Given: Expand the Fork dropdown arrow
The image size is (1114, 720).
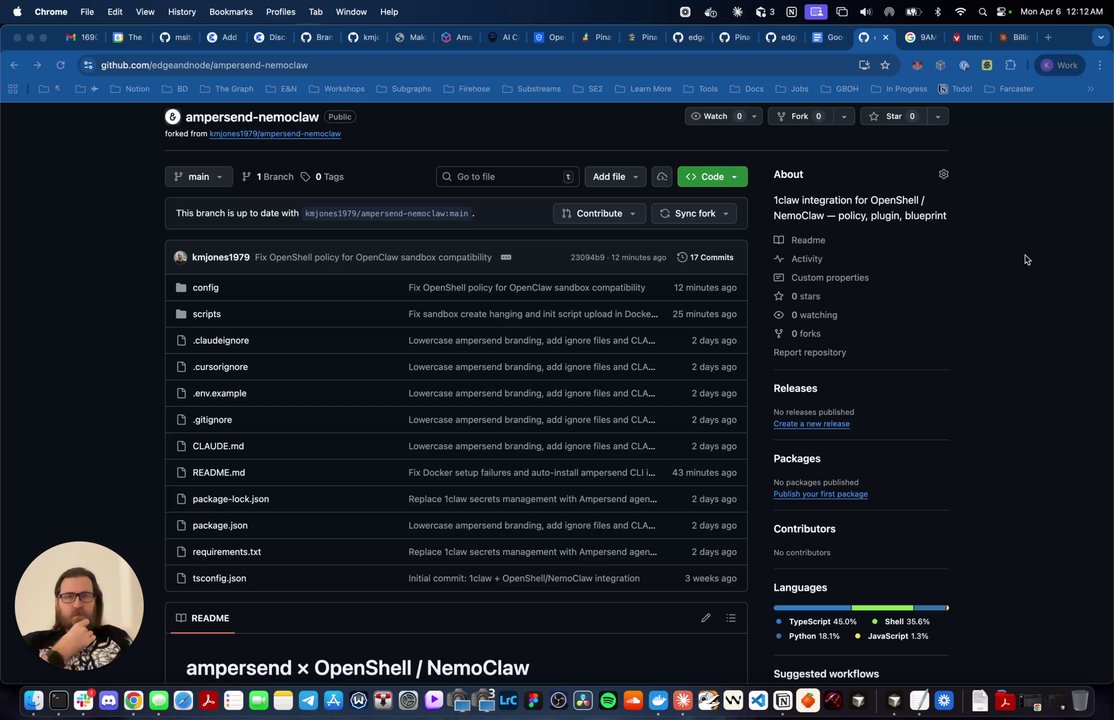Looking at the screenshot, I should (x=844, y=116).
